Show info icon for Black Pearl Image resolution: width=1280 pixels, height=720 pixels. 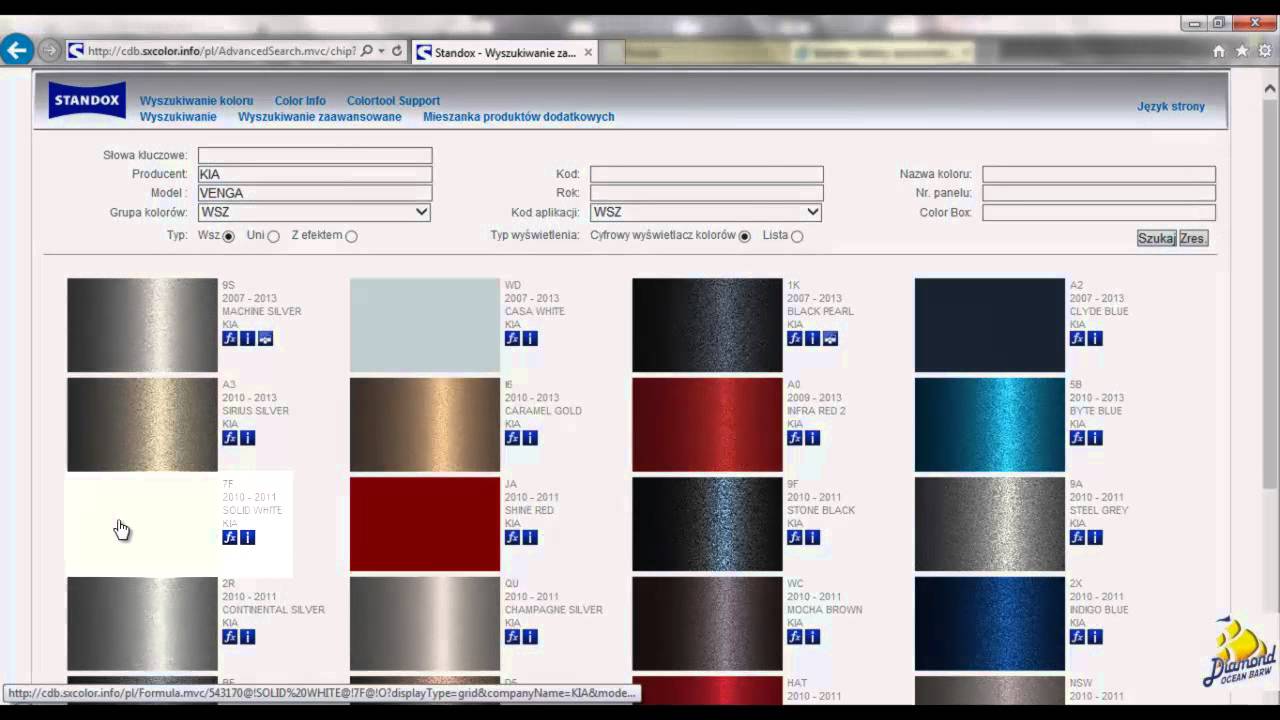pos(812,338)
